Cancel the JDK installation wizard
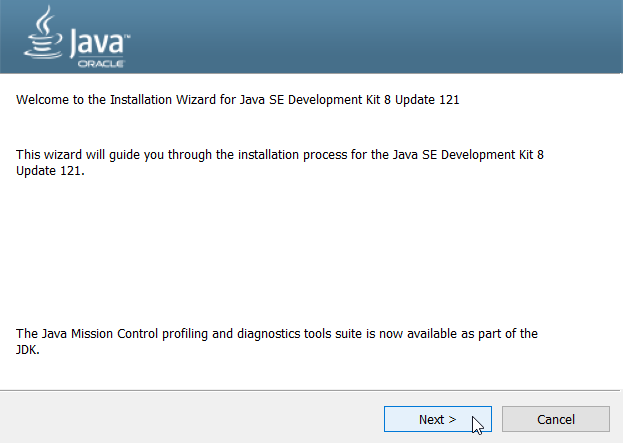This screenshot has height=443, width=623. click(555, 419)
